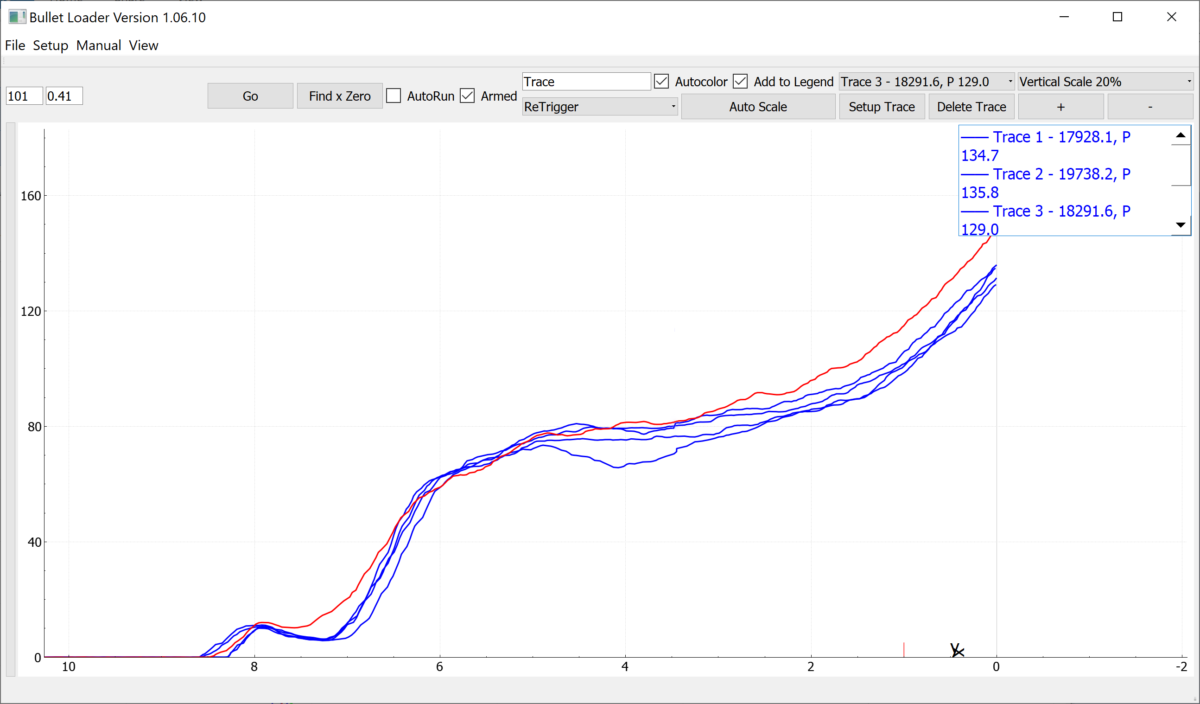The image size is (1200, 704).
Task: Click the plus zoom button
Action: click(x=1060, y=107)
